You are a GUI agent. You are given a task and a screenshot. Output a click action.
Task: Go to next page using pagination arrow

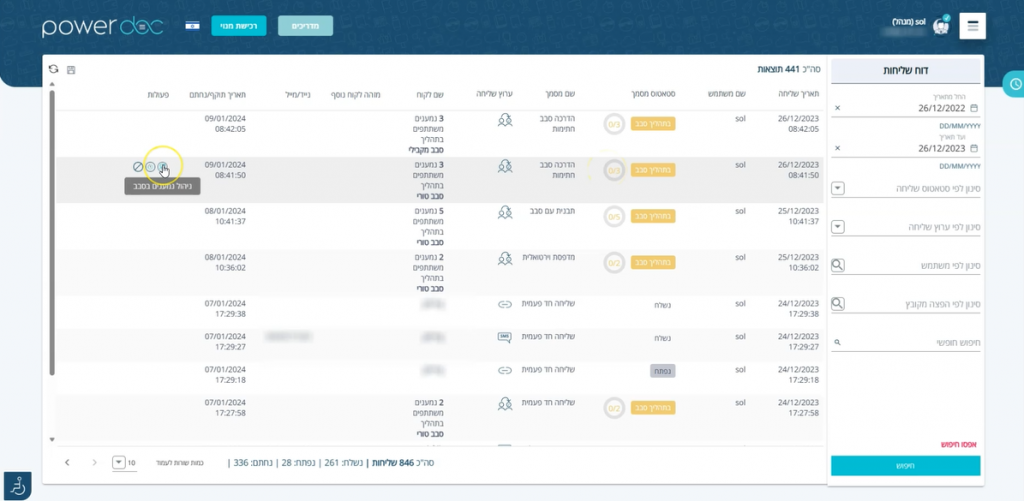(67, 462)
